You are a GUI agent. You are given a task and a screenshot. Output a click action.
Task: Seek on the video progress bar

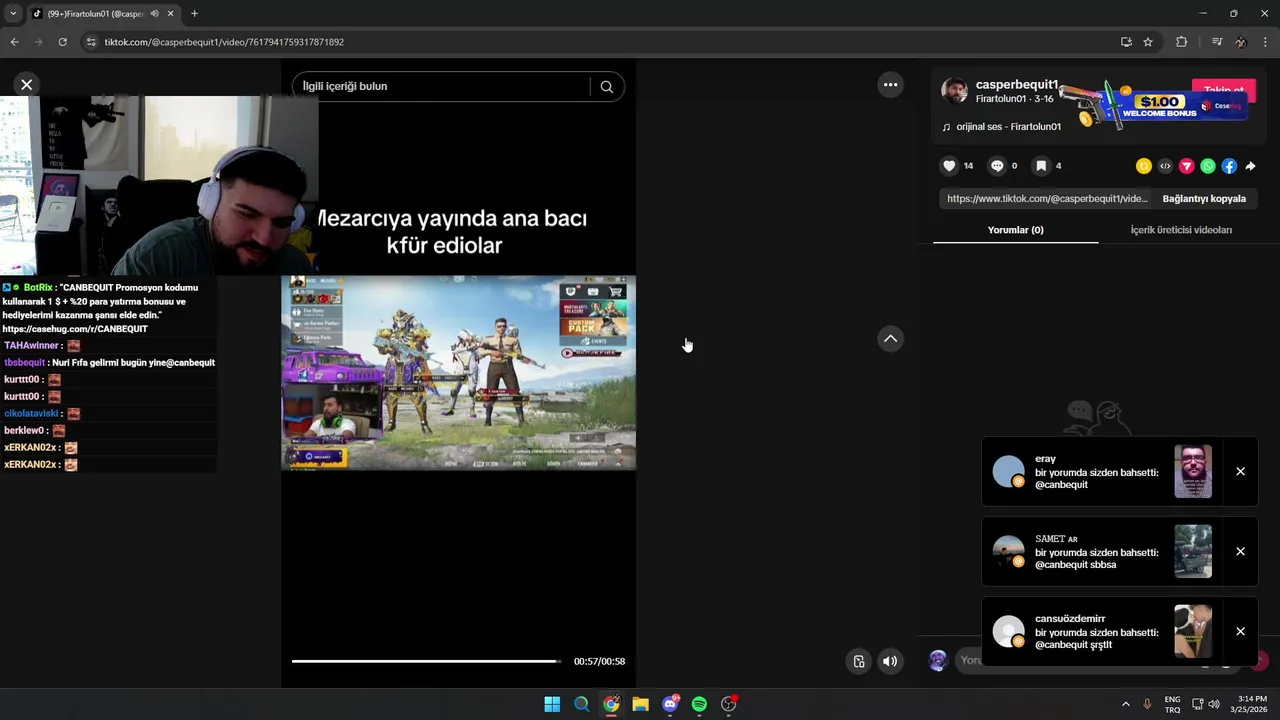pyautogui.click(x=427, y=661)
